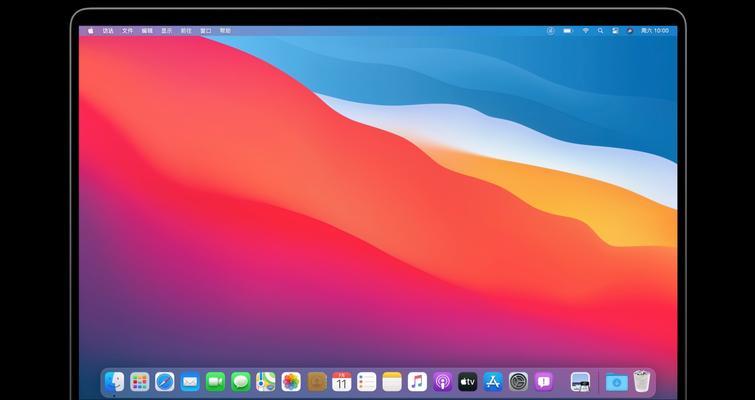The image size is (755, 400).
Task: Open Spotlight search in the menu bar
Action: (x=600, y=30)
